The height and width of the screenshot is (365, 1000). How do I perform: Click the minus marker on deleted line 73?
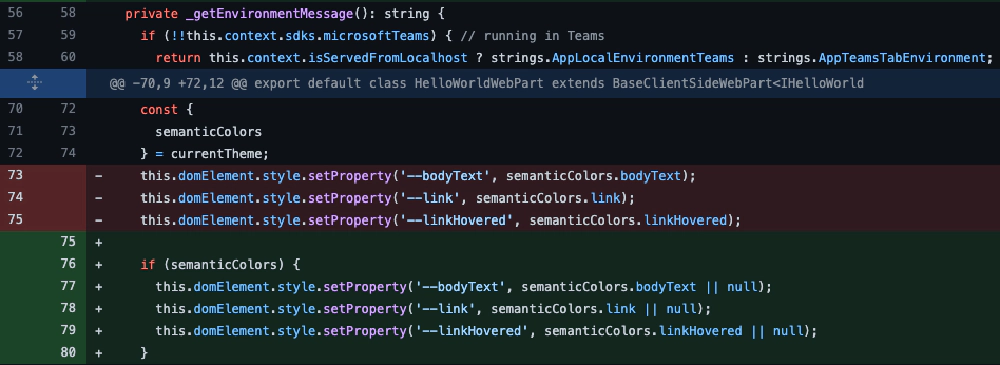click(98, 176)
